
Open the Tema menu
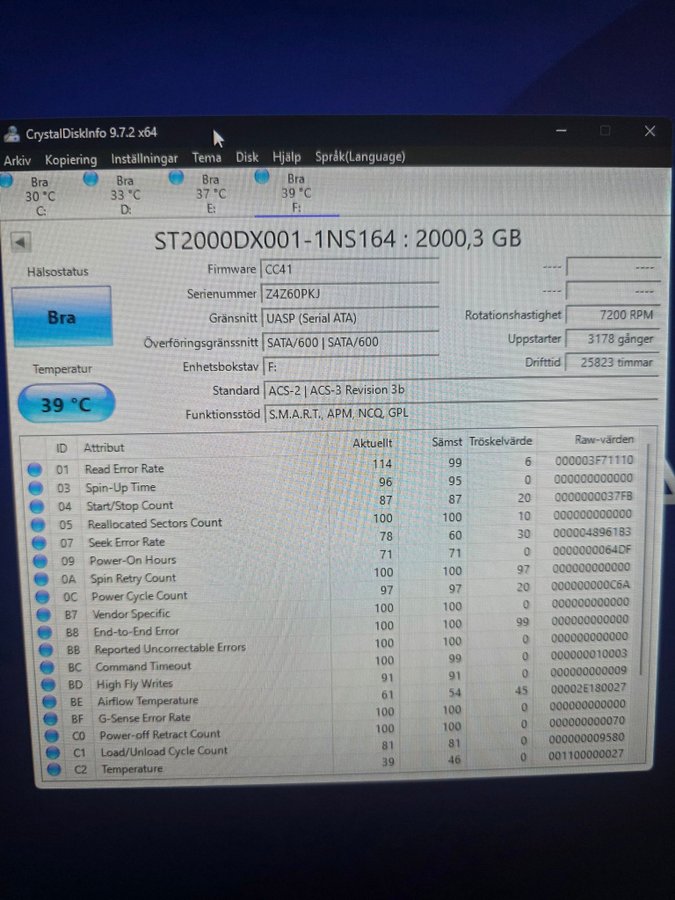tap(207, 158)
